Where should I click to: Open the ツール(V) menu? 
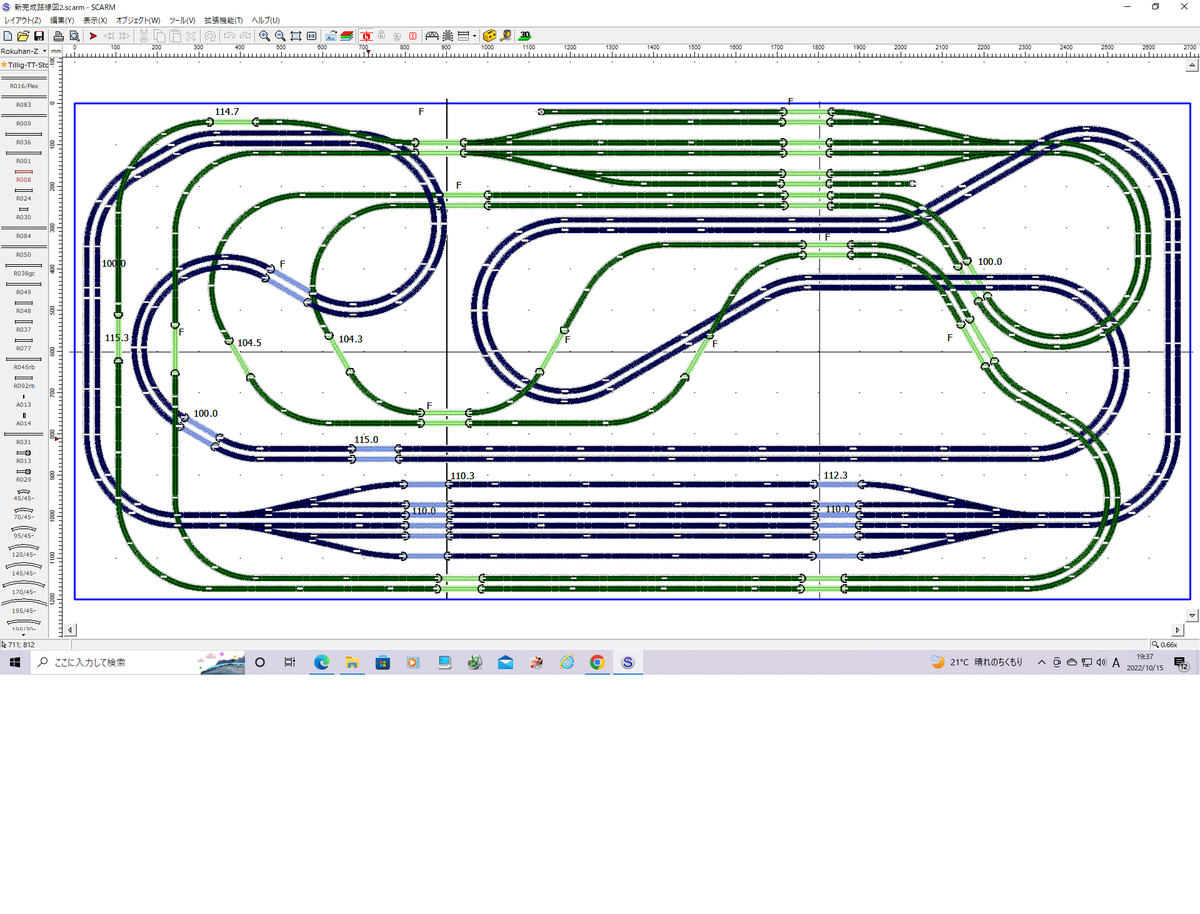[183, 20]
